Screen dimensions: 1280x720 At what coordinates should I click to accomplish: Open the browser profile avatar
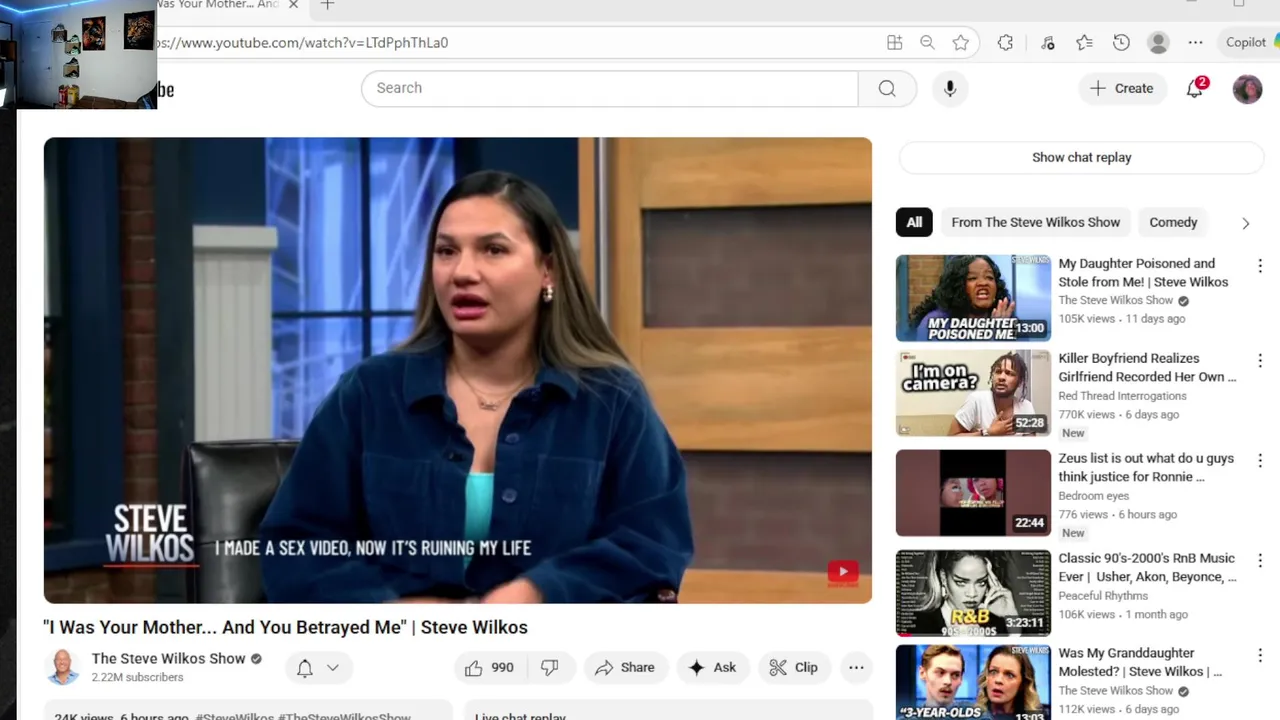click(1158, 42)
